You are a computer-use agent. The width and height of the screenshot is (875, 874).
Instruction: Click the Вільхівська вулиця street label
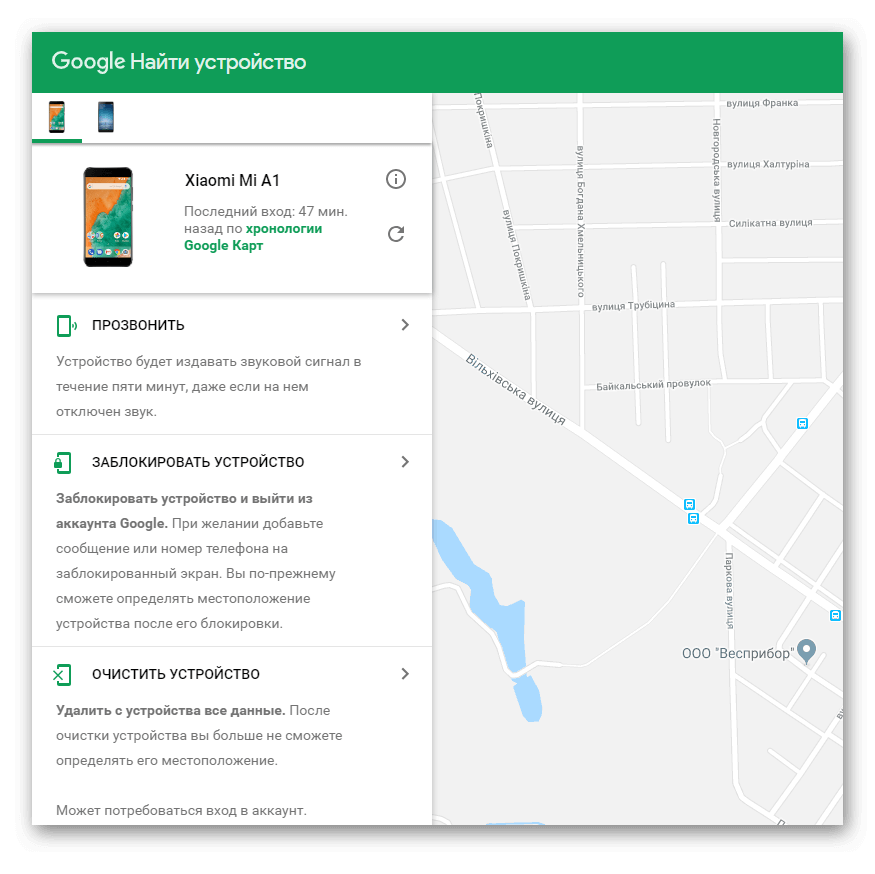(x=516, y=389)
